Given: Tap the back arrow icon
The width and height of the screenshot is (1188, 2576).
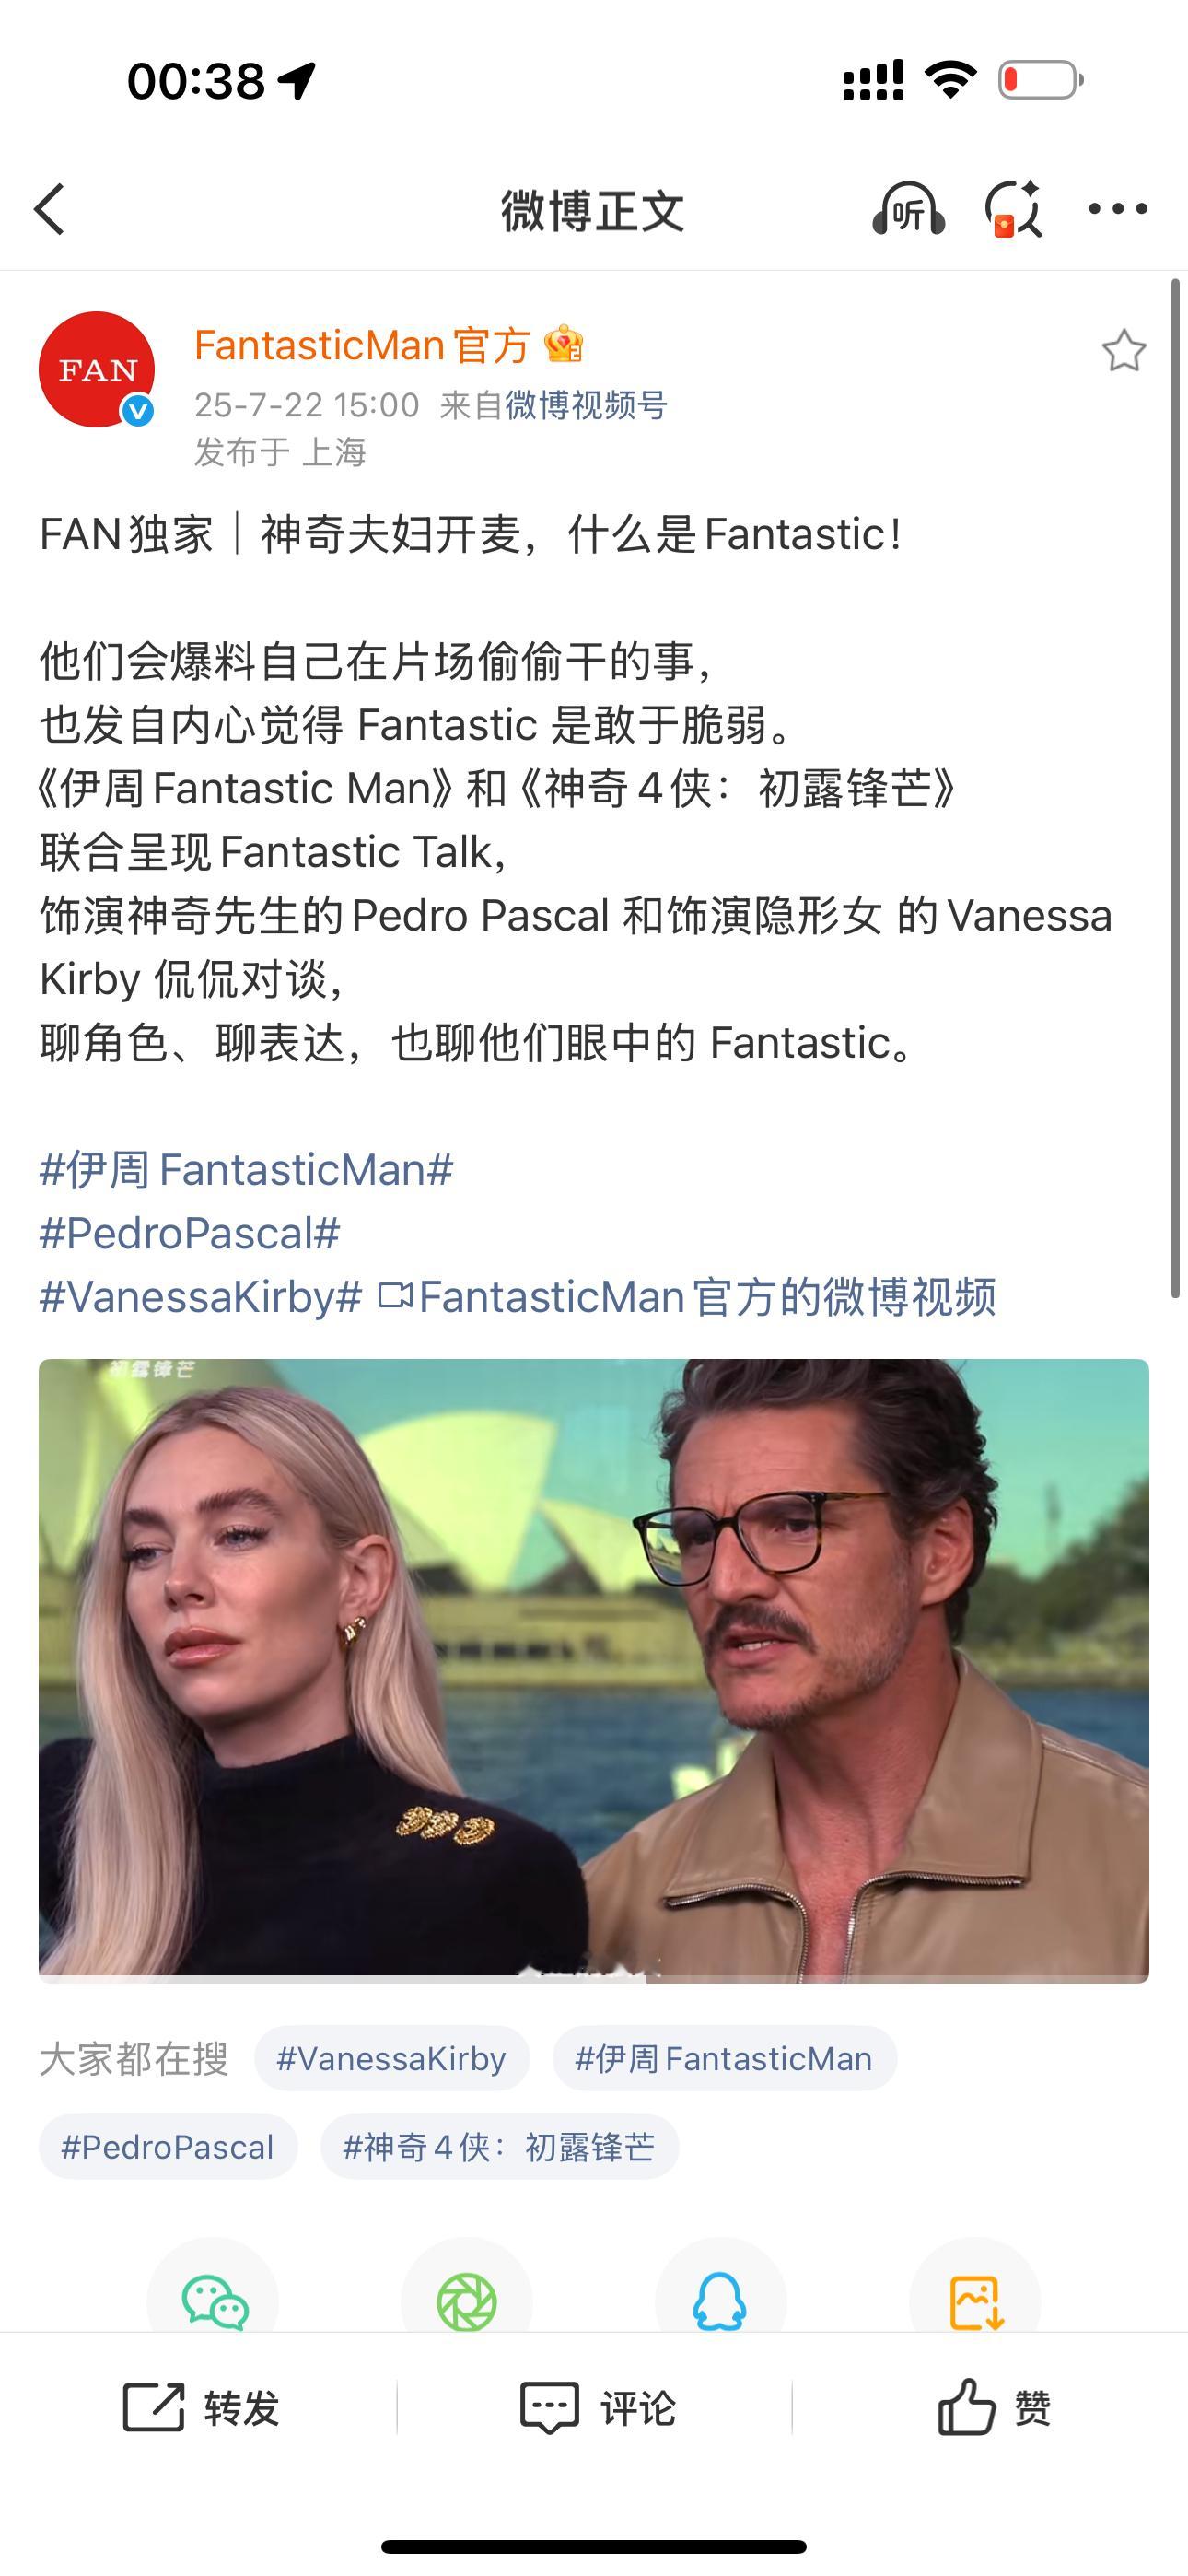Looking at the screenshot, I should (x=49, y=209).
